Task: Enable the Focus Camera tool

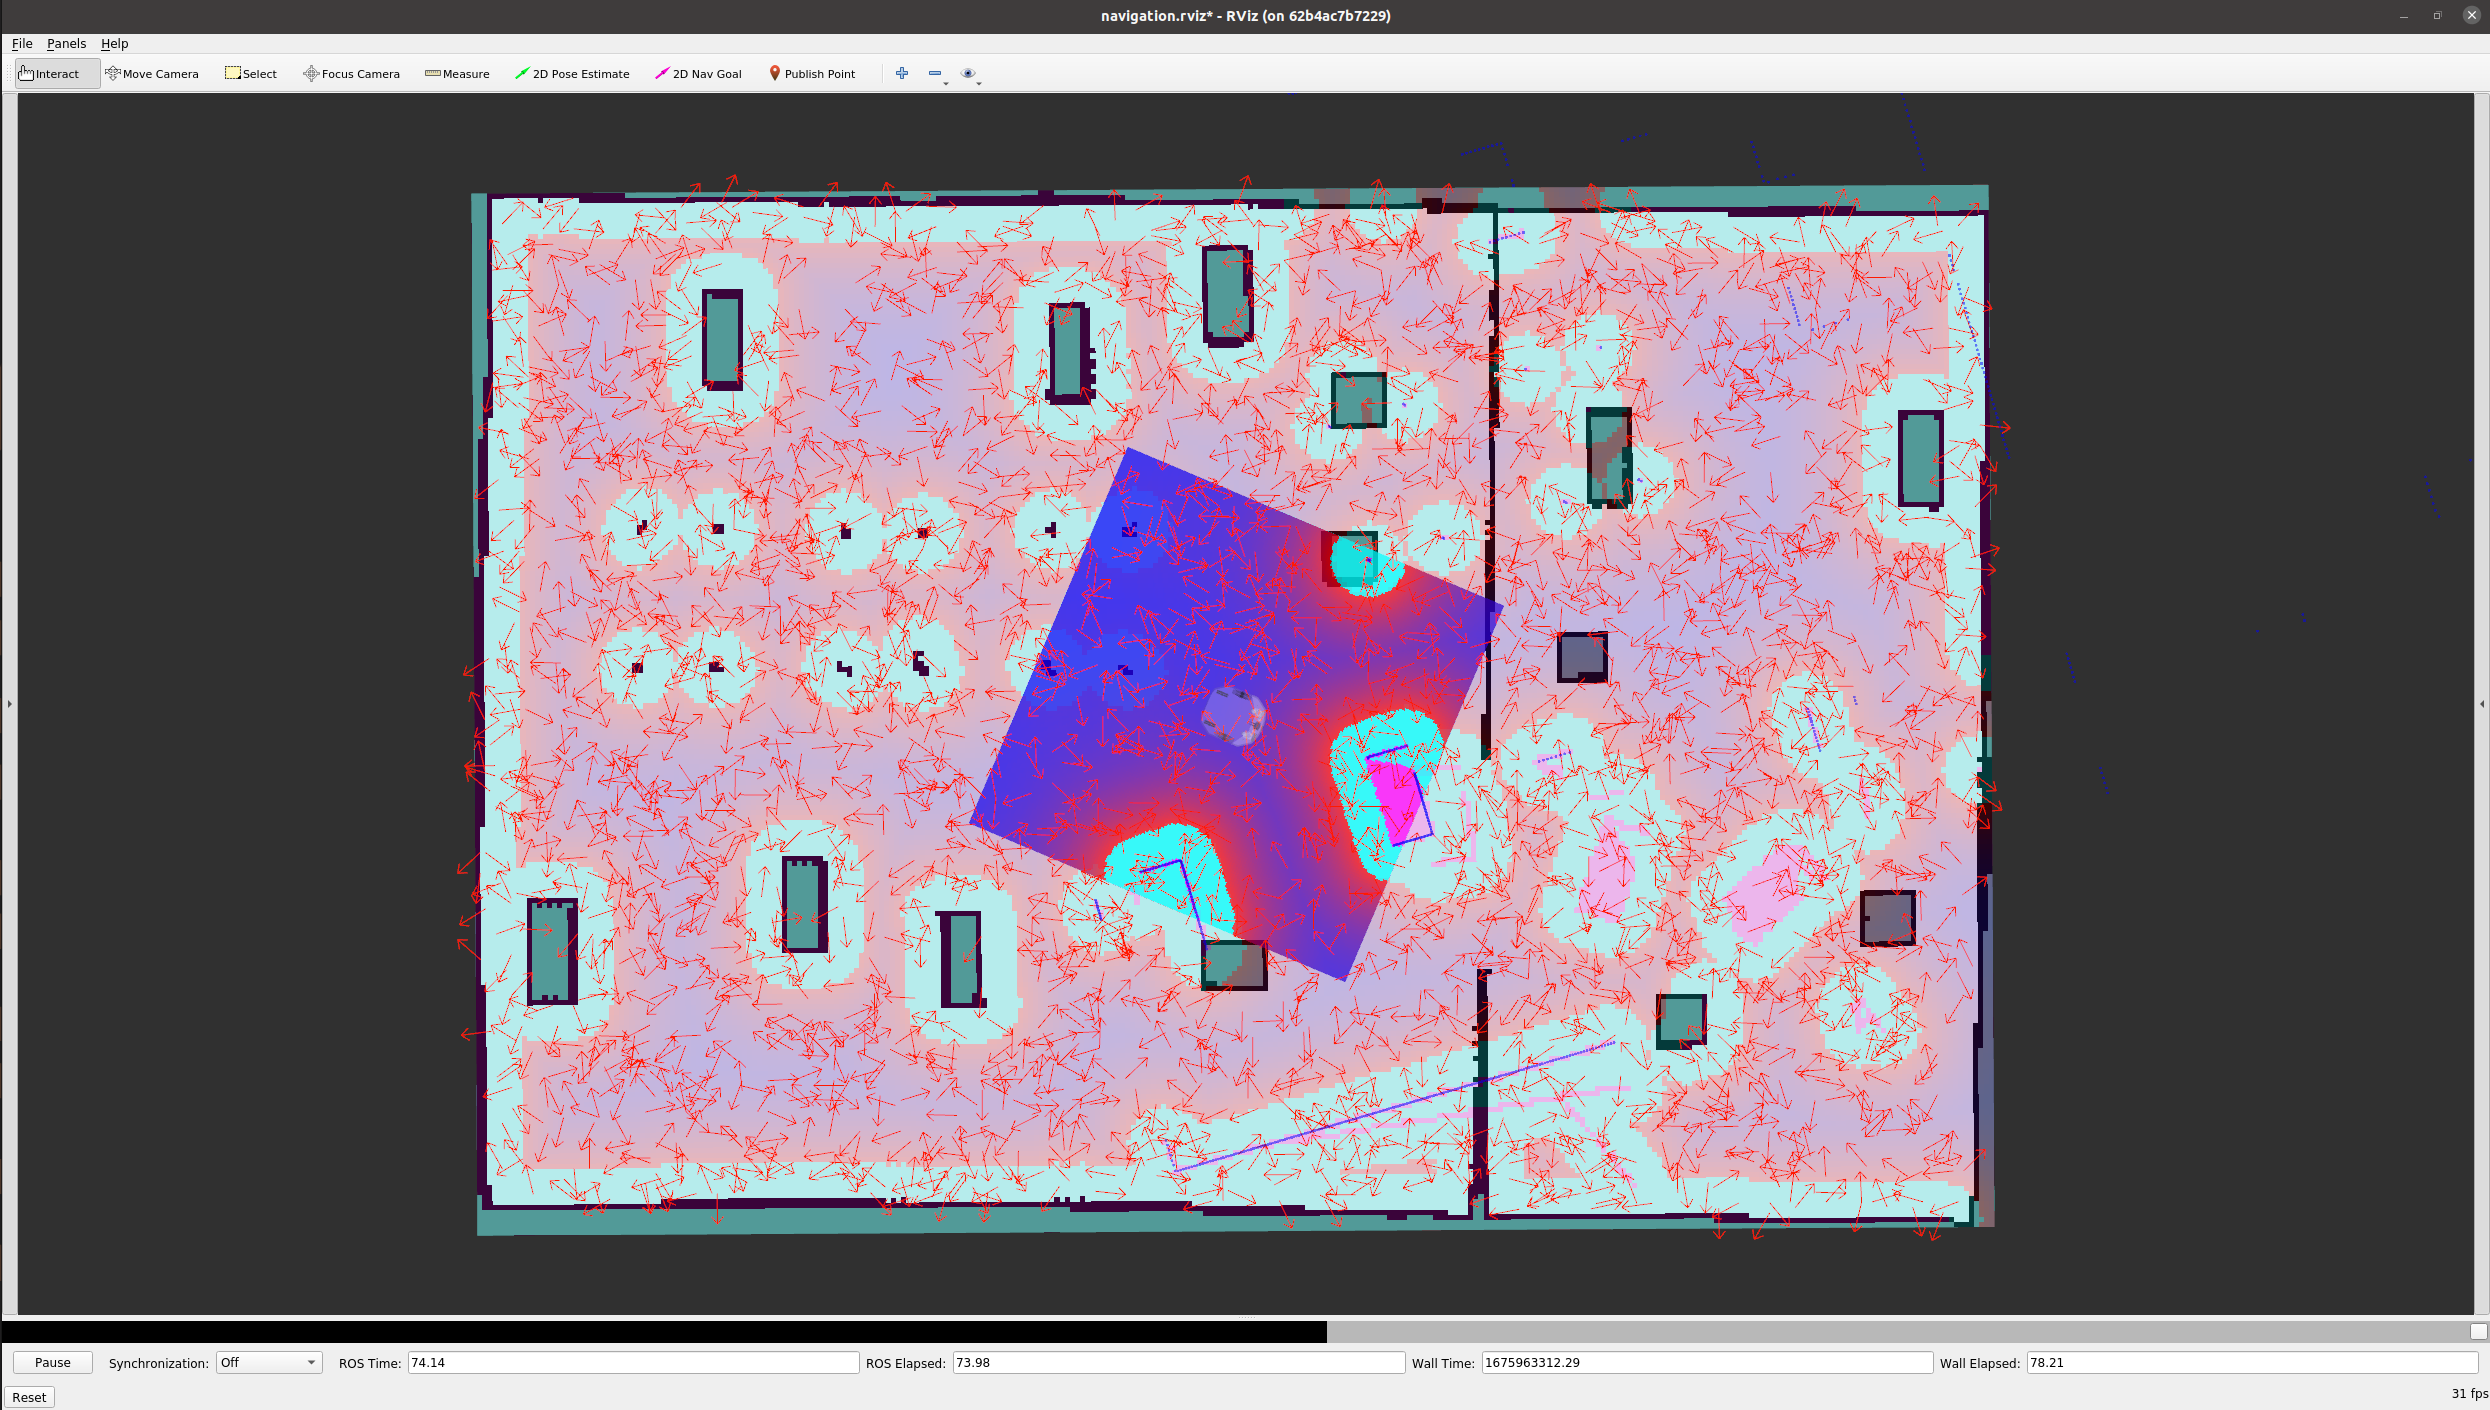Action: tap(351, 74)
